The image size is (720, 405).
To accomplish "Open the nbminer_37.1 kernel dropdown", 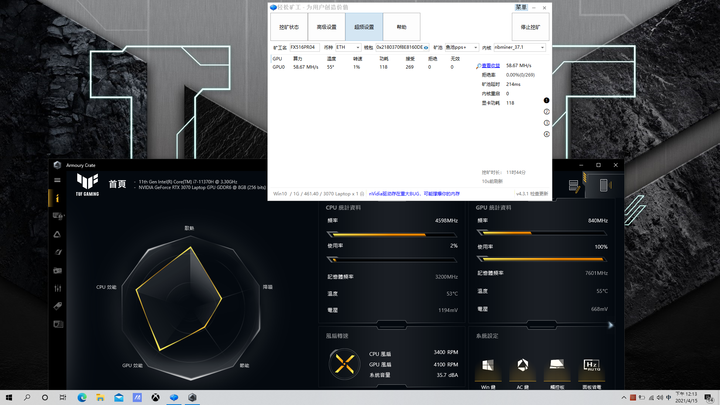I will point(519,47).
